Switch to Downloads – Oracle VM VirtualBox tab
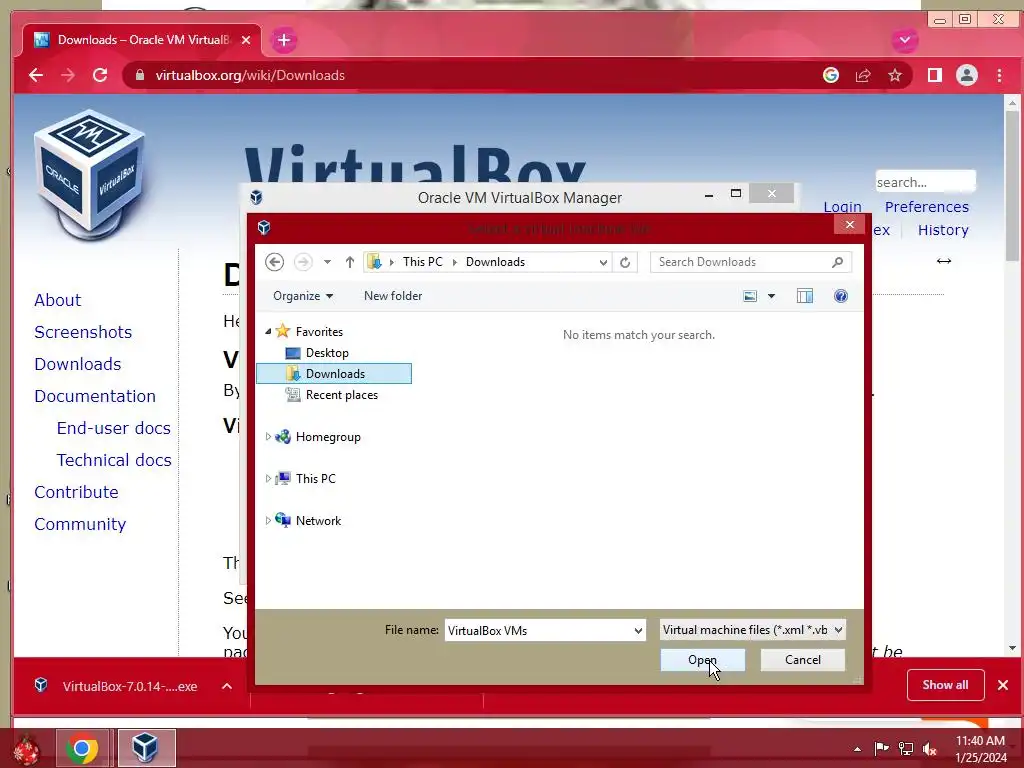The image size is (1024, 768). [x=142, y=40]
